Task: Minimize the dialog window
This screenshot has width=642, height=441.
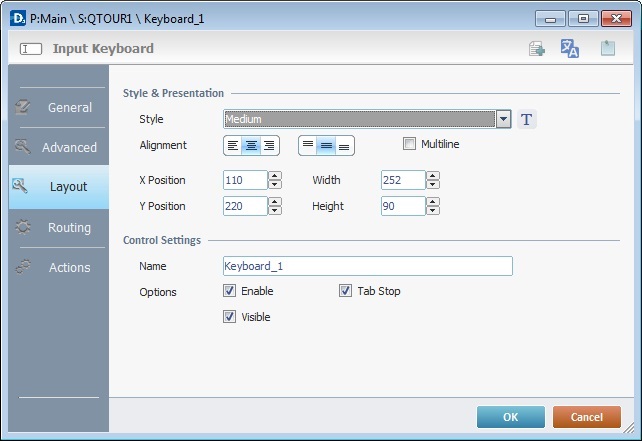Action: click(550, 19)
